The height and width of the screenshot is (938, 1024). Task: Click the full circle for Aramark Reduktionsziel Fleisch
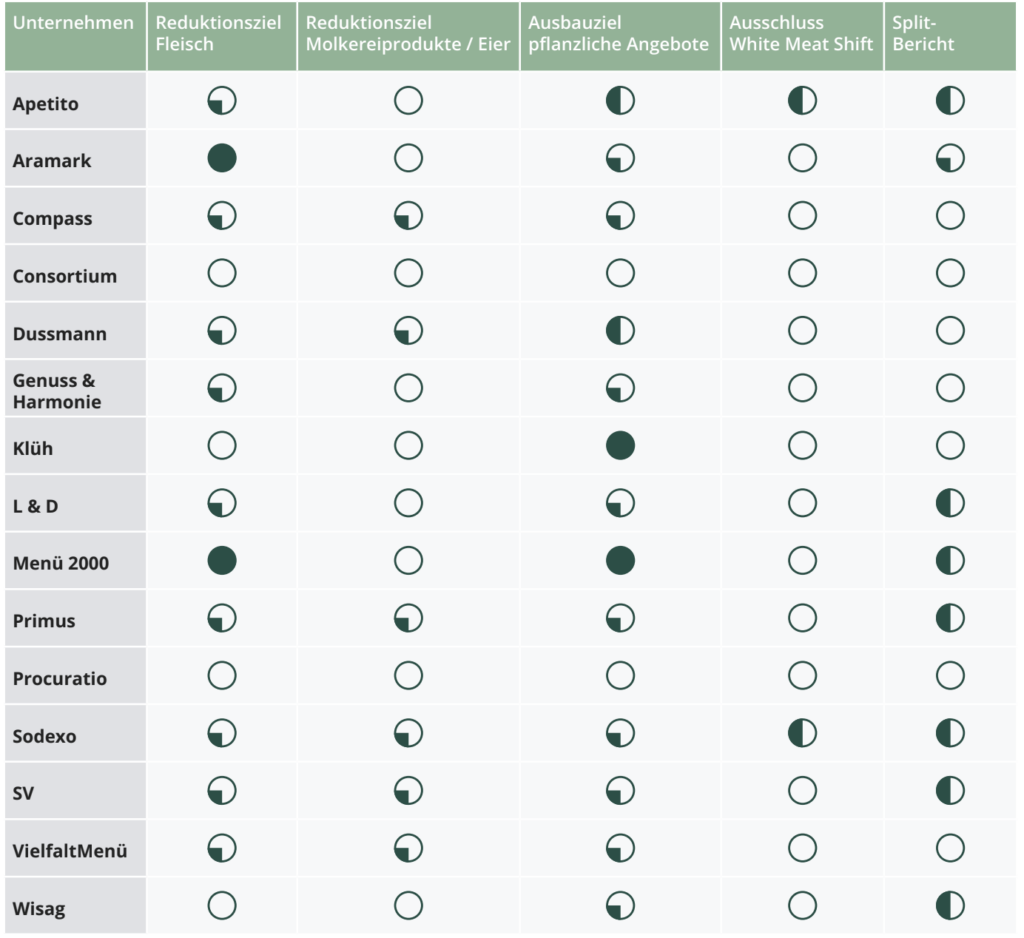222,158
